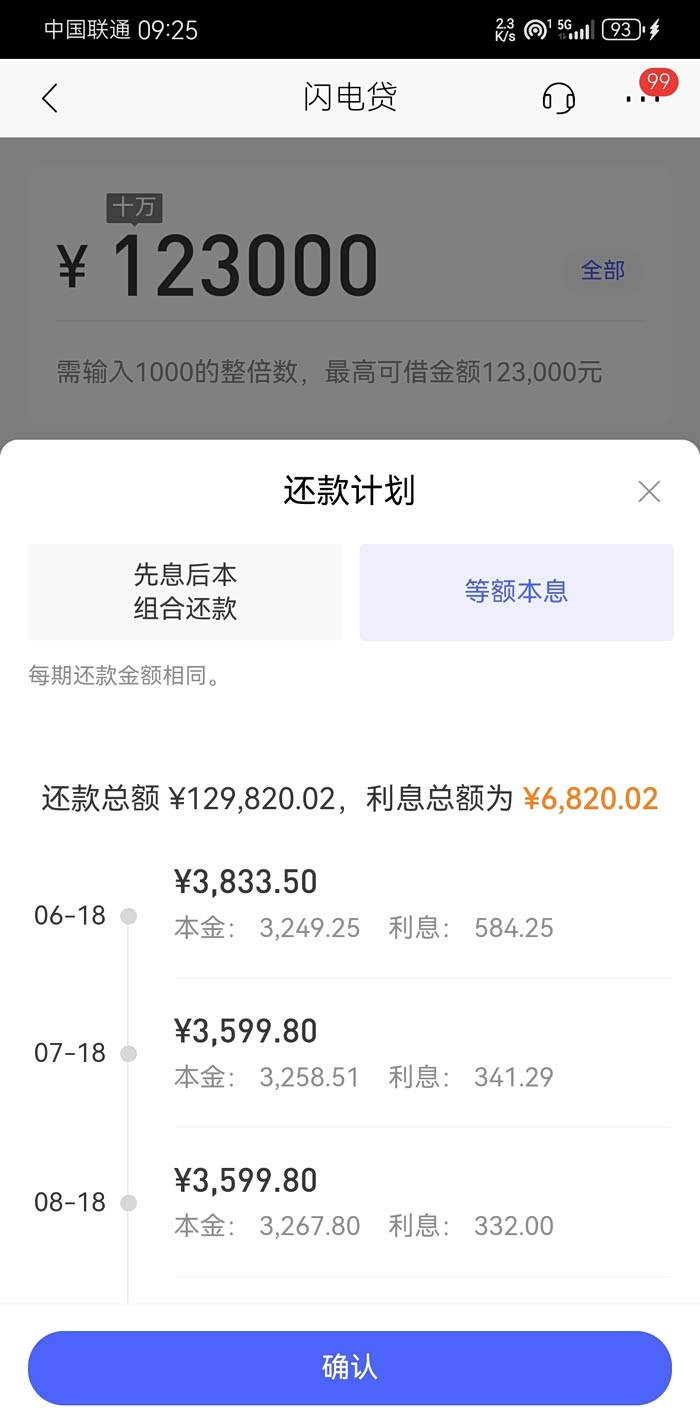This screenshot has width=700, height=1428.
Task: Open the 07-18 ¥3,599.80 installment row
Action: (x=422, y=1052)
